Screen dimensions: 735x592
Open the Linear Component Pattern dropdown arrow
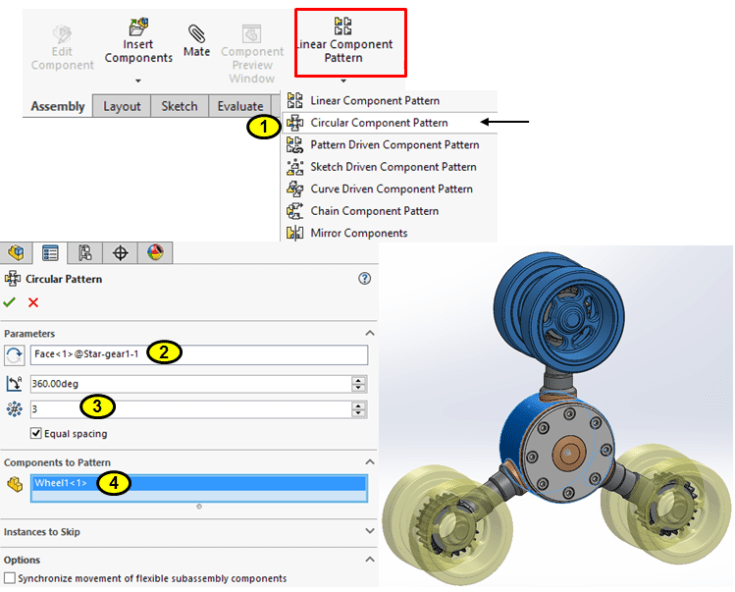(344, 81)
